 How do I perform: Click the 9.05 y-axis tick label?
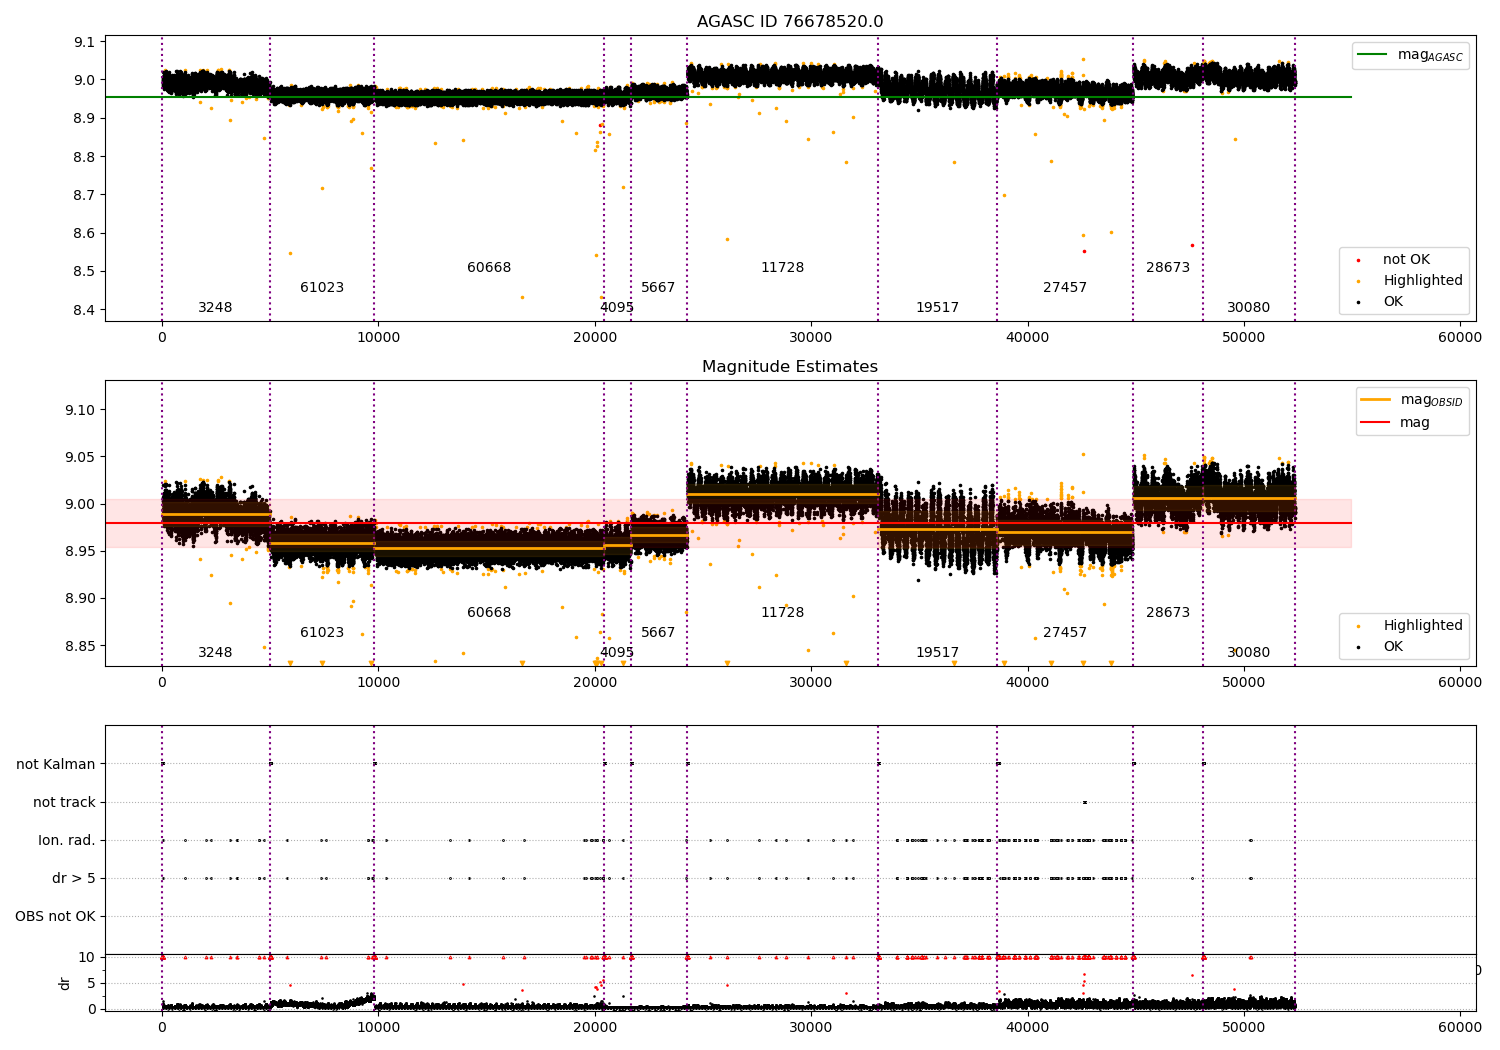81,458
